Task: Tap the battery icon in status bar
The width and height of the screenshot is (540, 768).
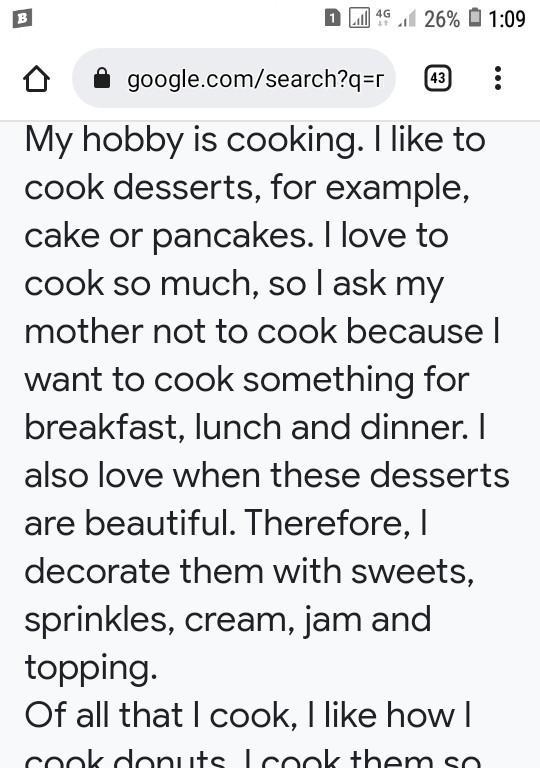Action: 475,18
